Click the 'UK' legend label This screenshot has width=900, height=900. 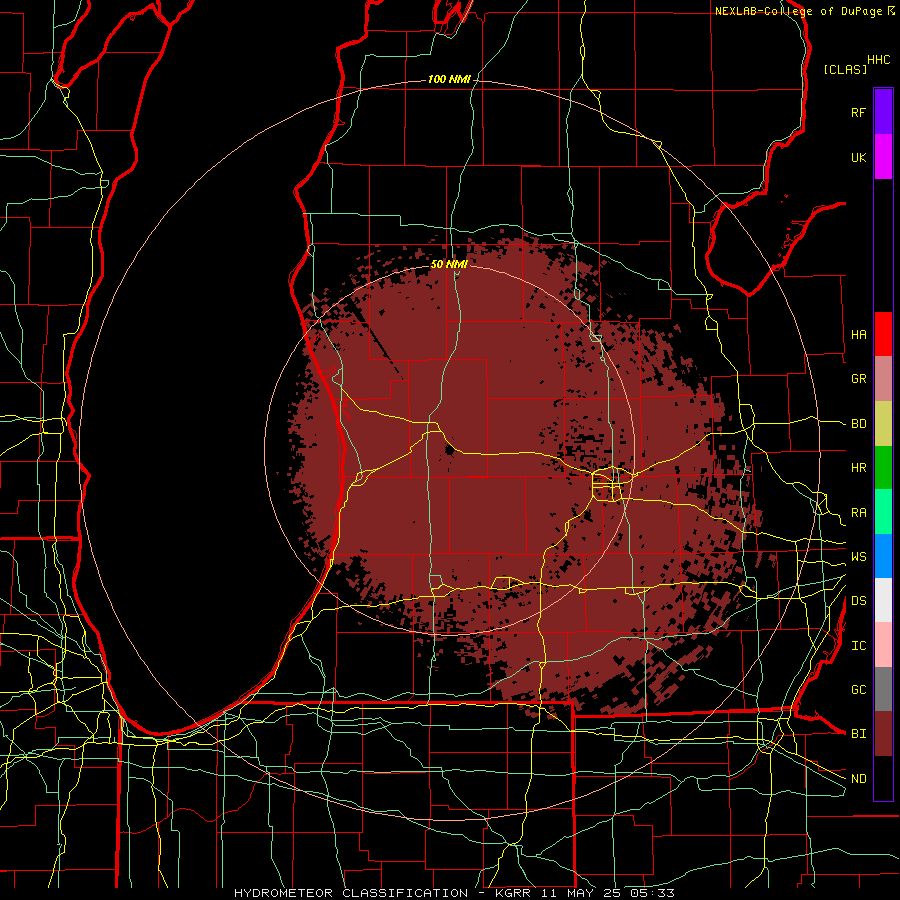(x=859, y=157)
